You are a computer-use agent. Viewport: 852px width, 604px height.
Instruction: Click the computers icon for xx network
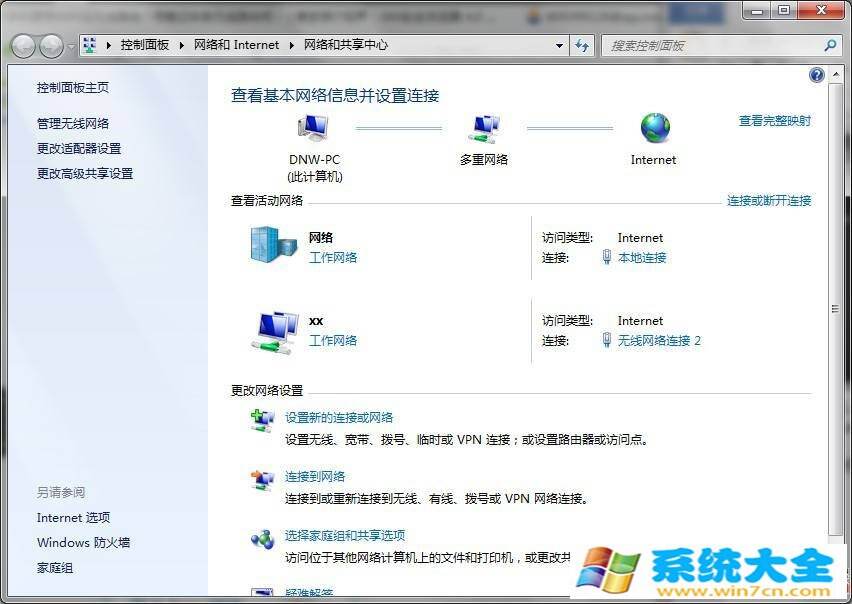[x=275, y=331]
